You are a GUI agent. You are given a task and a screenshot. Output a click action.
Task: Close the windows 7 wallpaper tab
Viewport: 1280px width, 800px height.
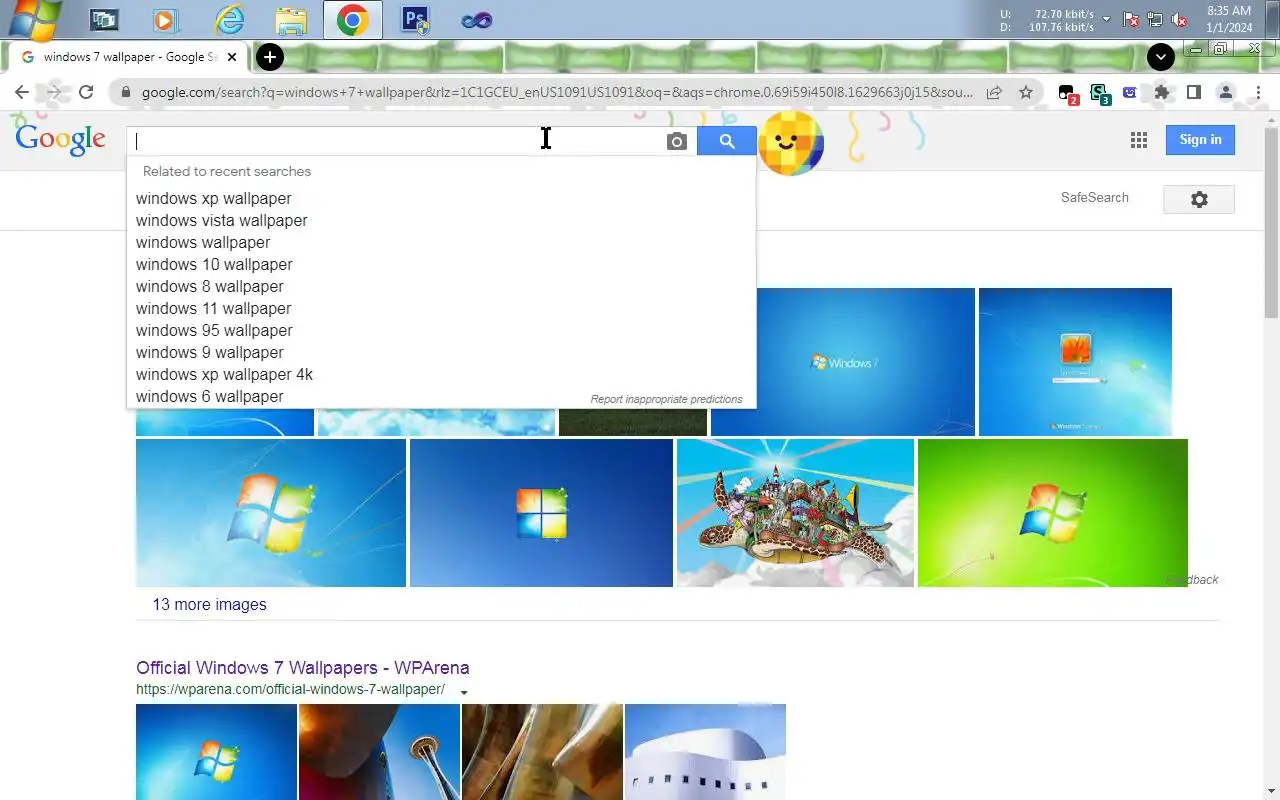[232, 57]
